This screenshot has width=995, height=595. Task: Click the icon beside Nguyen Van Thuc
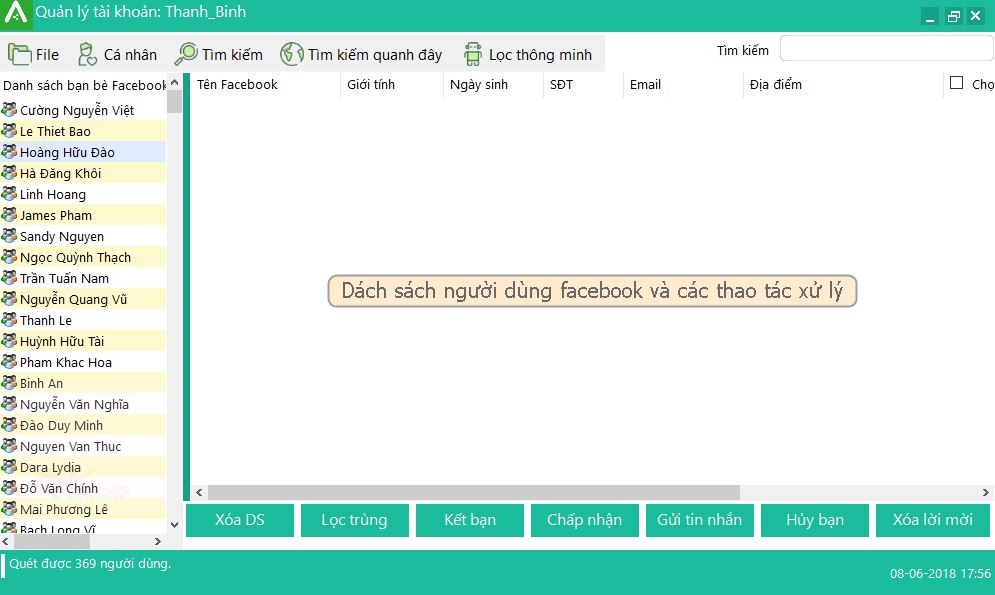click(9, 445)
